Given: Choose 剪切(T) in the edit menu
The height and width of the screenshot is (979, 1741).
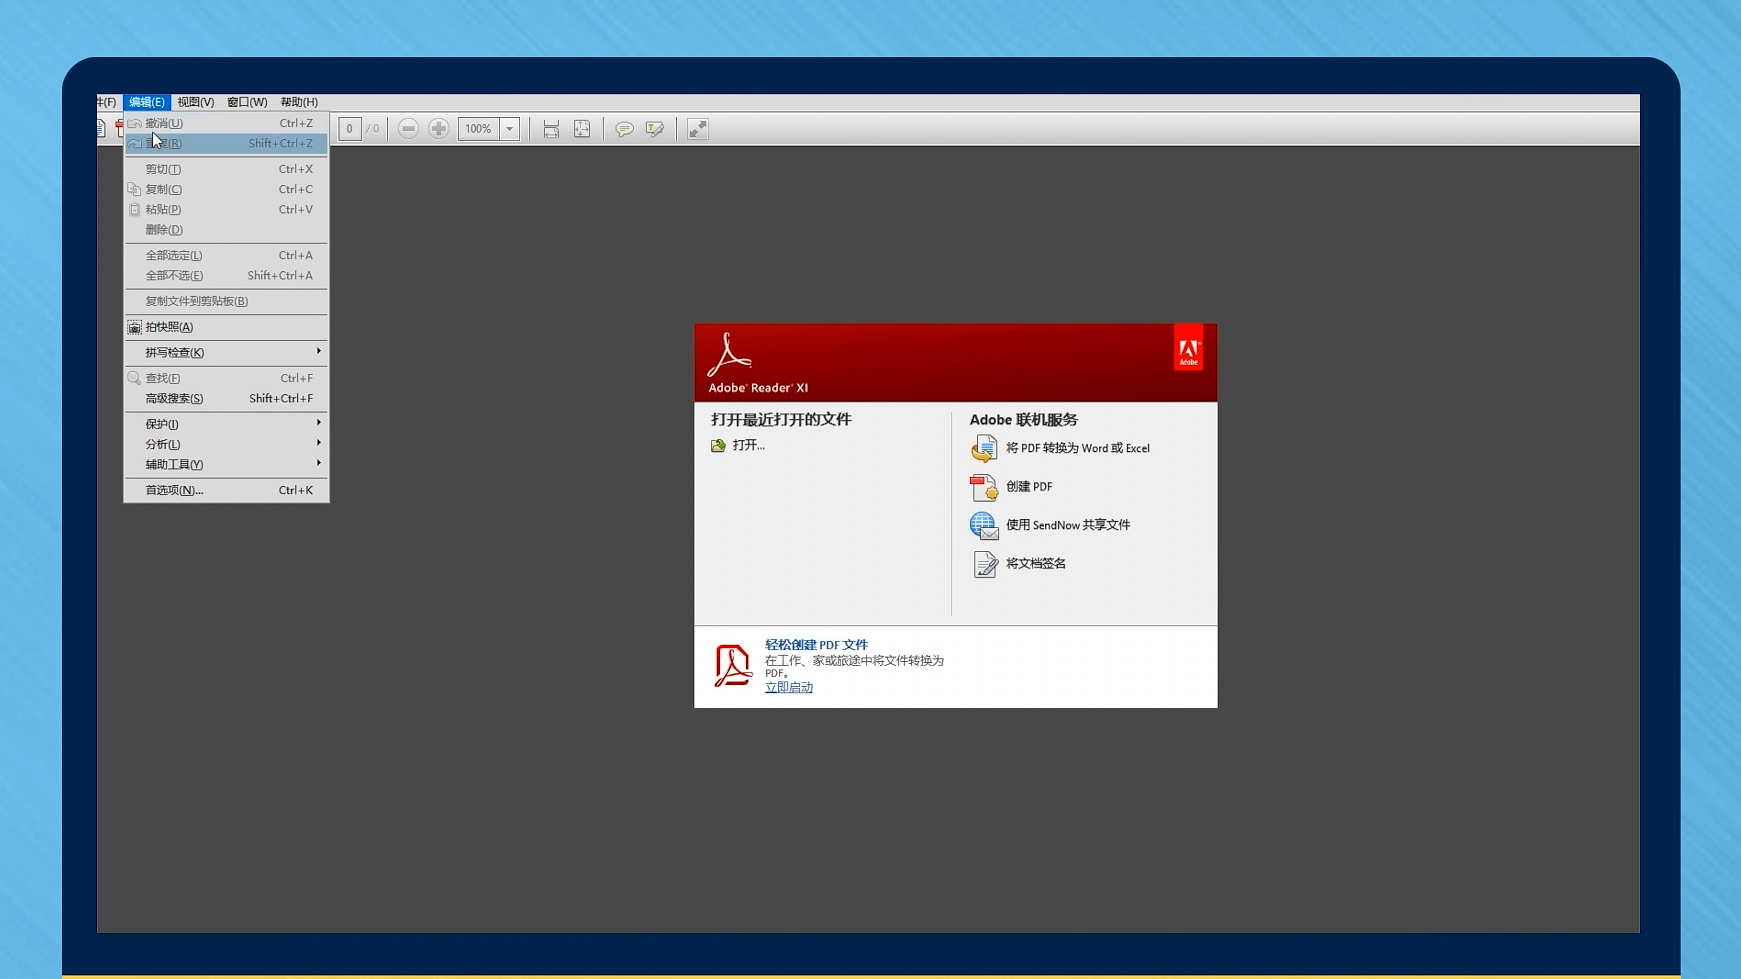Looking at the screenshot, I should pyautogui.click(x=226, y=169).
